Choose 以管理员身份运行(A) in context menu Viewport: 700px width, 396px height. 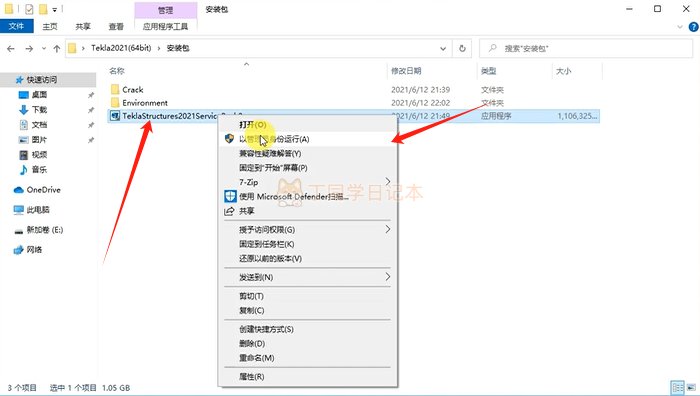308,139
